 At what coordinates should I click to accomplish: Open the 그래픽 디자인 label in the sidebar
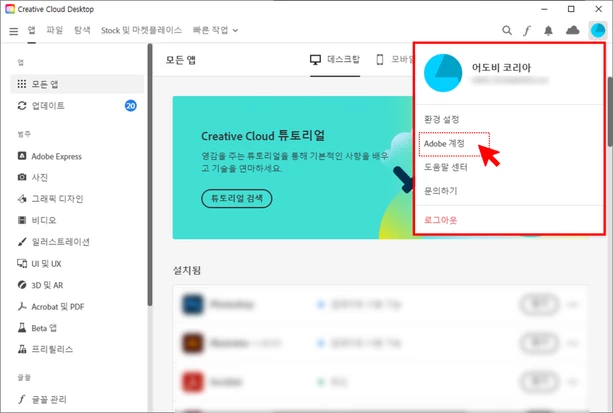pos(57,199)
